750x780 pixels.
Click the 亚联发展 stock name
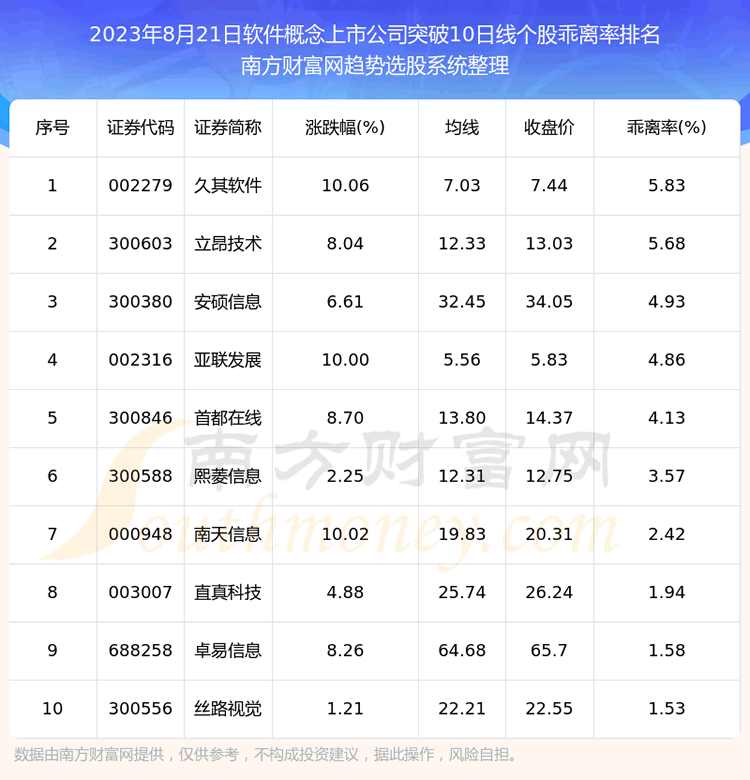(x=228, y=360)
